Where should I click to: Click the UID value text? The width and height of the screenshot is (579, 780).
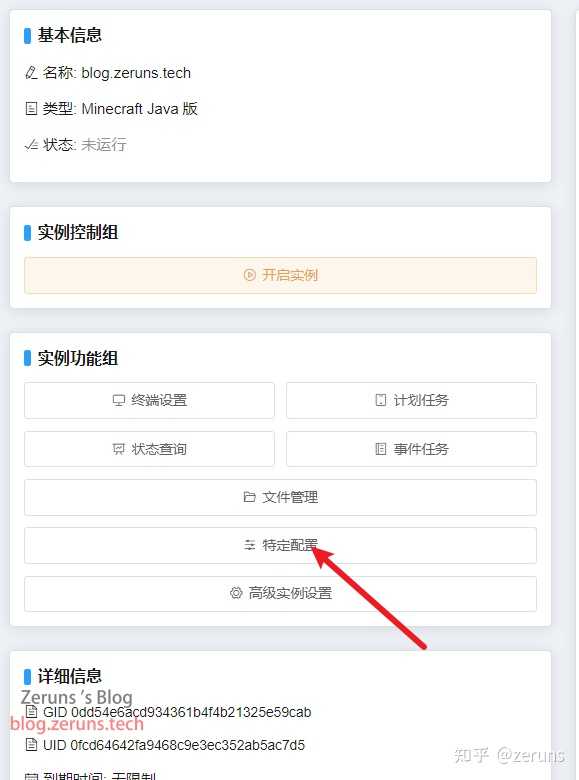point(188,745)
